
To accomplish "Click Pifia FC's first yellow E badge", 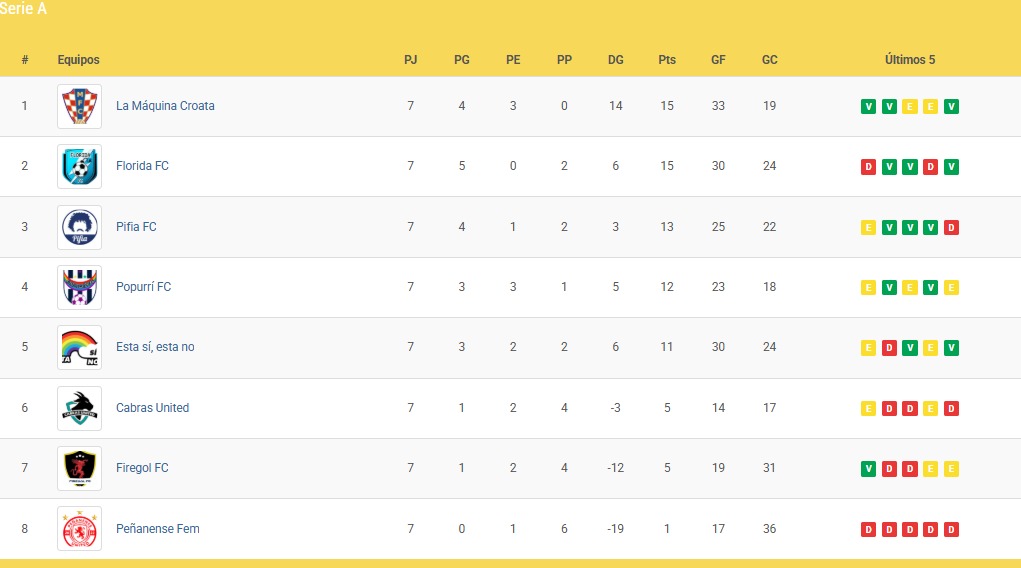I will click(868, 227).
